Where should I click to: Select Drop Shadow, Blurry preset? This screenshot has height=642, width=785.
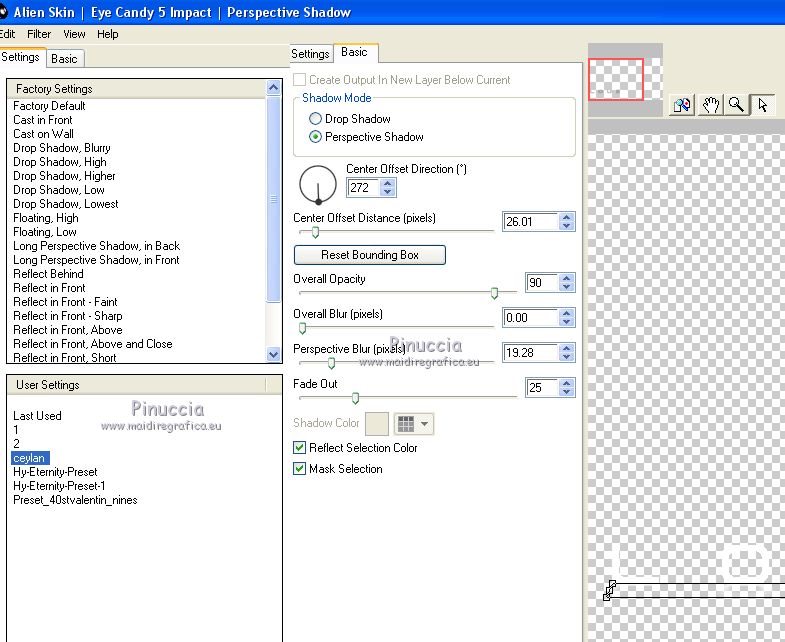62,148
